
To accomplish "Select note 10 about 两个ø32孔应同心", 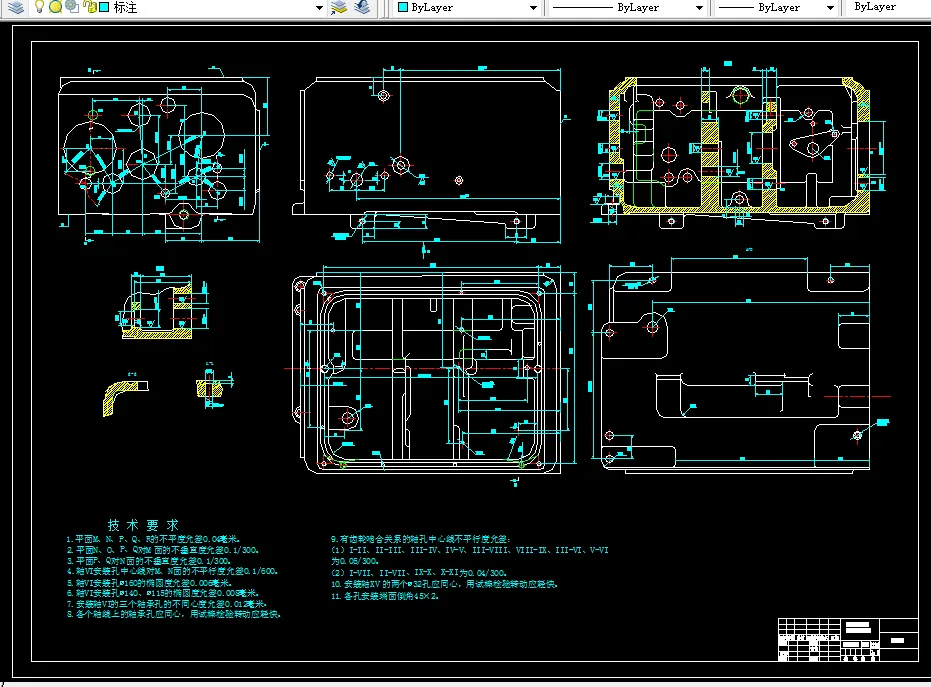I will 444,584.
